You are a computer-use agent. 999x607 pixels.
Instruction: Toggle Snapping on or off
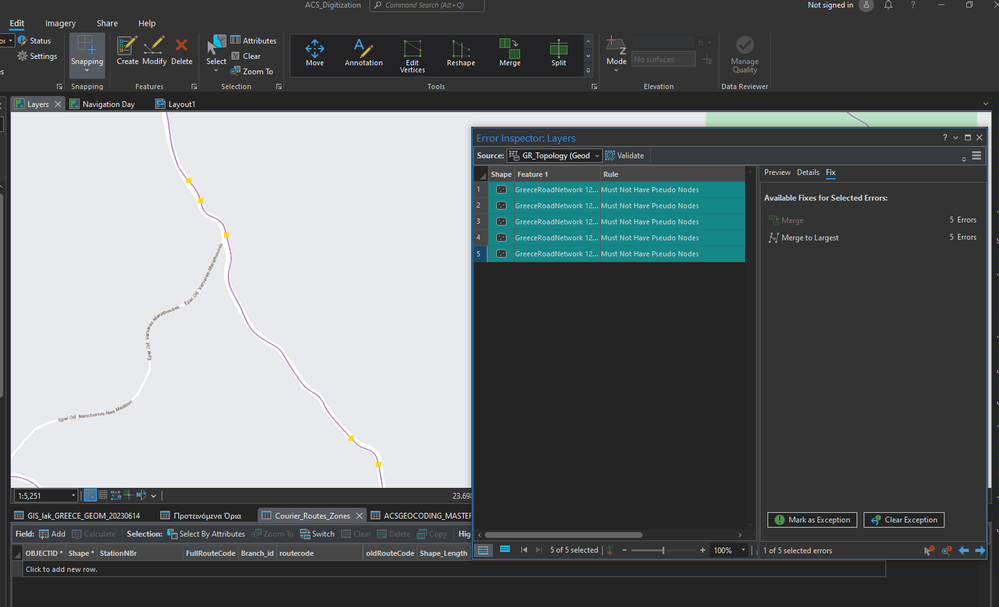(x=87, y=50)
